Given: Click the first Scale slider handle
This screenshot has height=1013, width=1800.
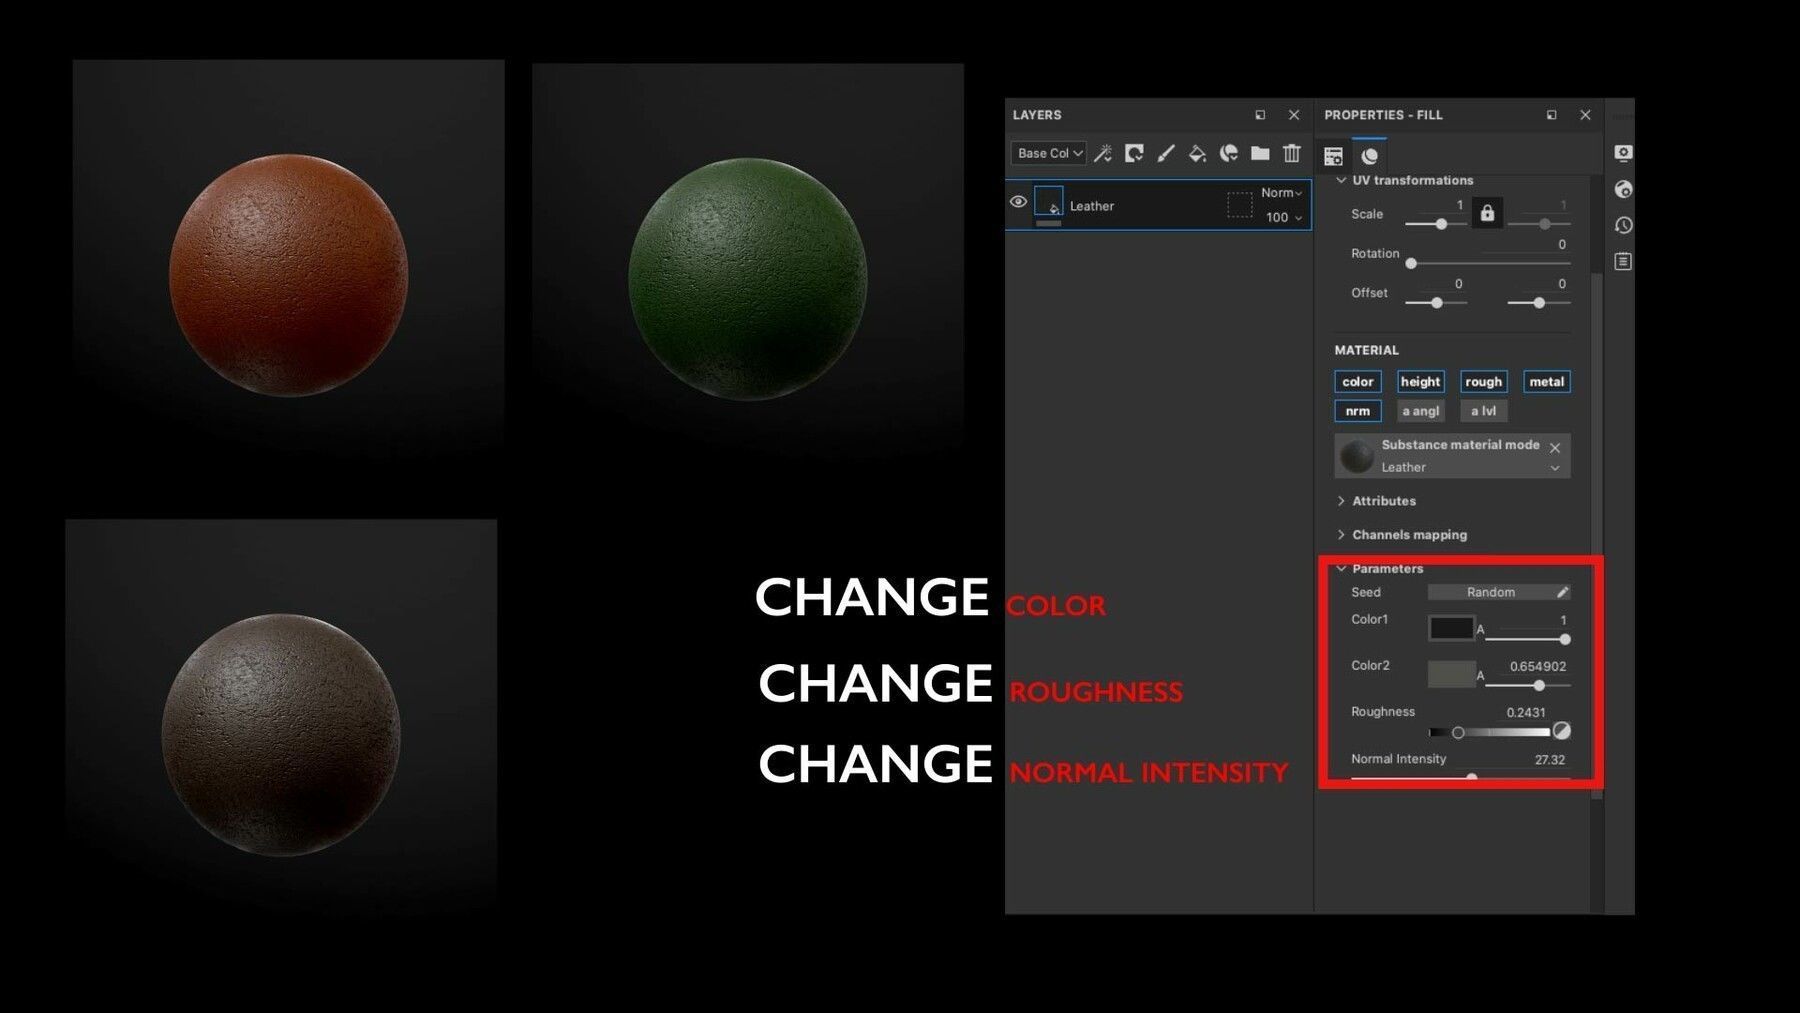Looking at the screenshot, I should [1441, 224].
